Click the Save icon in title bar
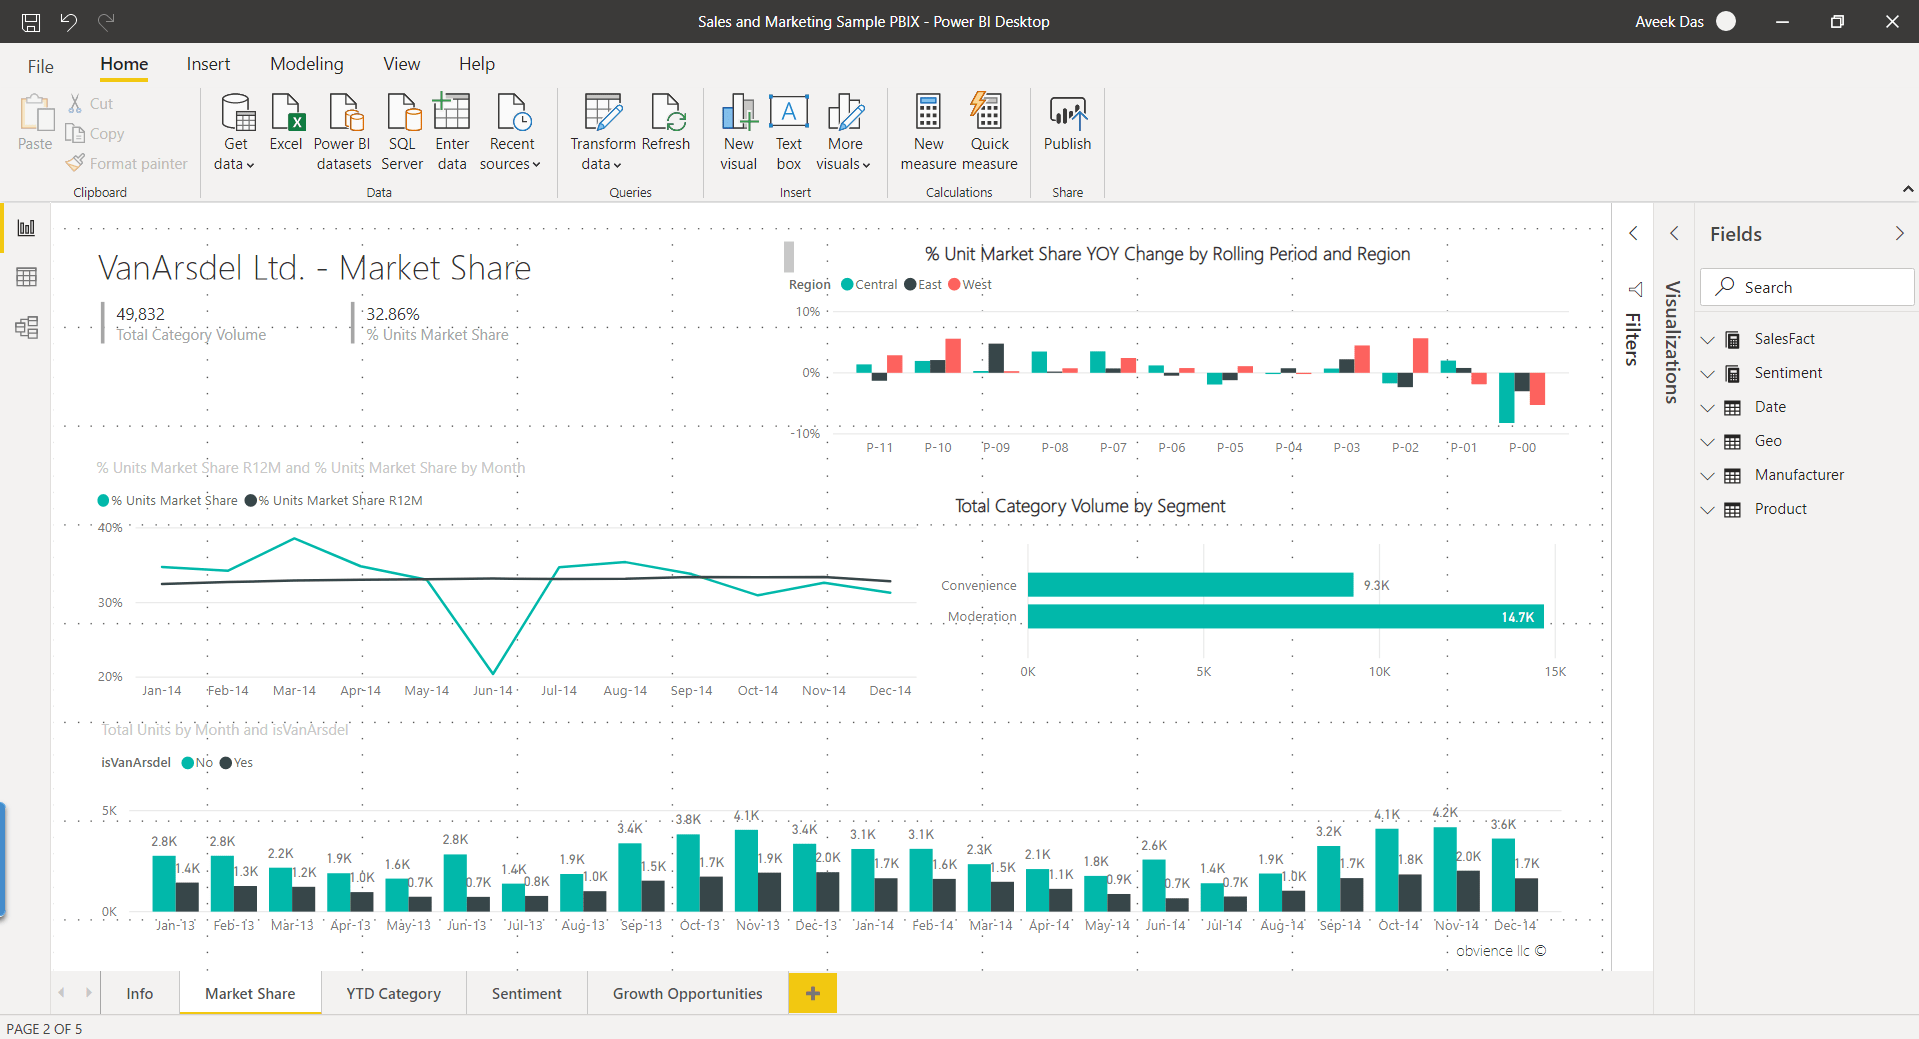 [31, 21]
